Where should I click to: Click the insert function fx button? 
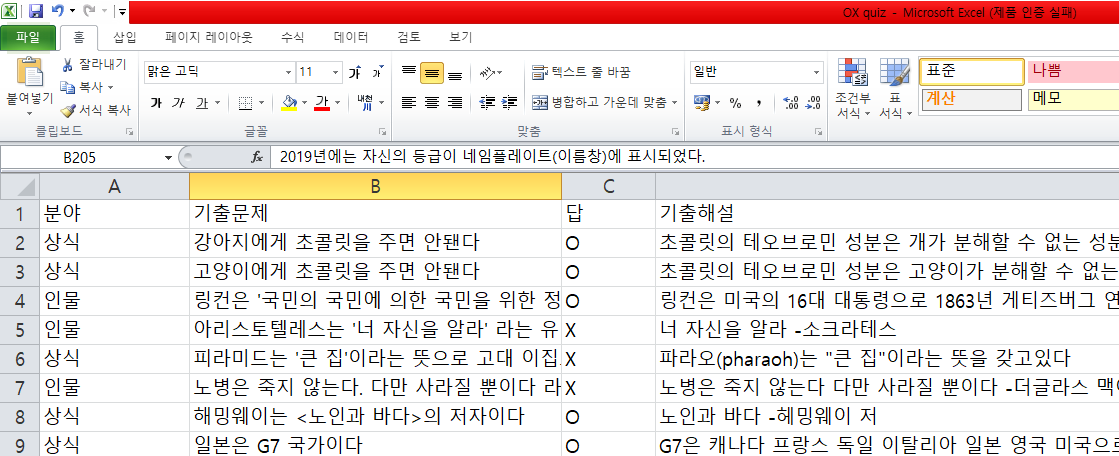click(x=257, y=158)
